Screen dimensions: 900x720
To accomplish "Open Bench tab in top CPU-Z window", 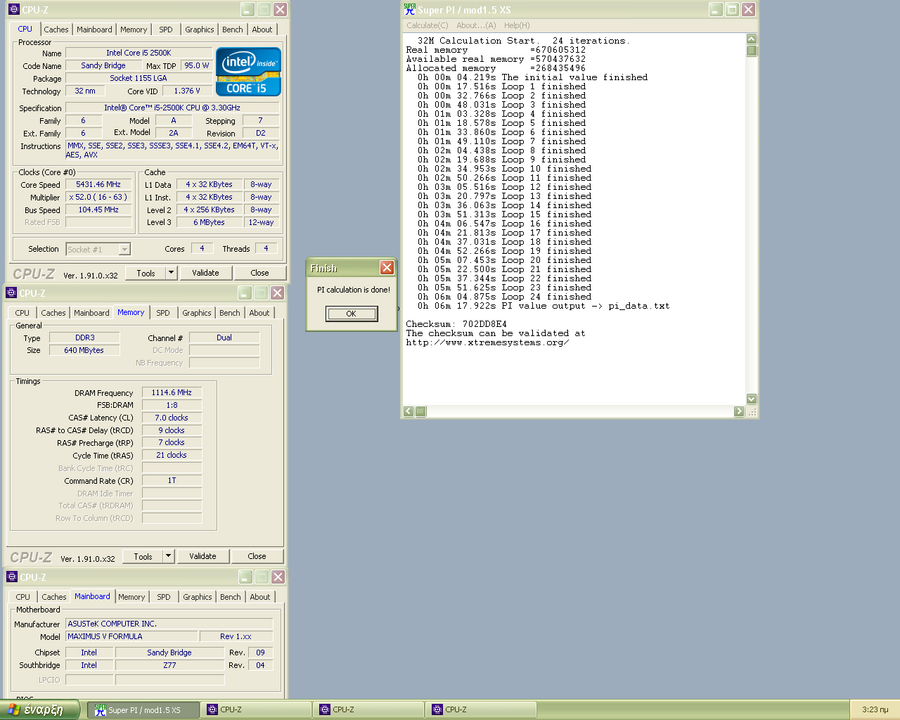I will [232, 29].
